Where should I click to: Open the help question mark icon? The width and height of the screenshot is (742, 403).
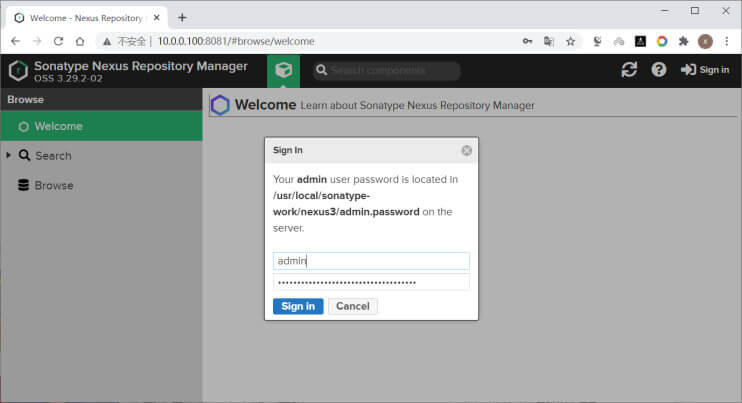[x=659, y=70]
